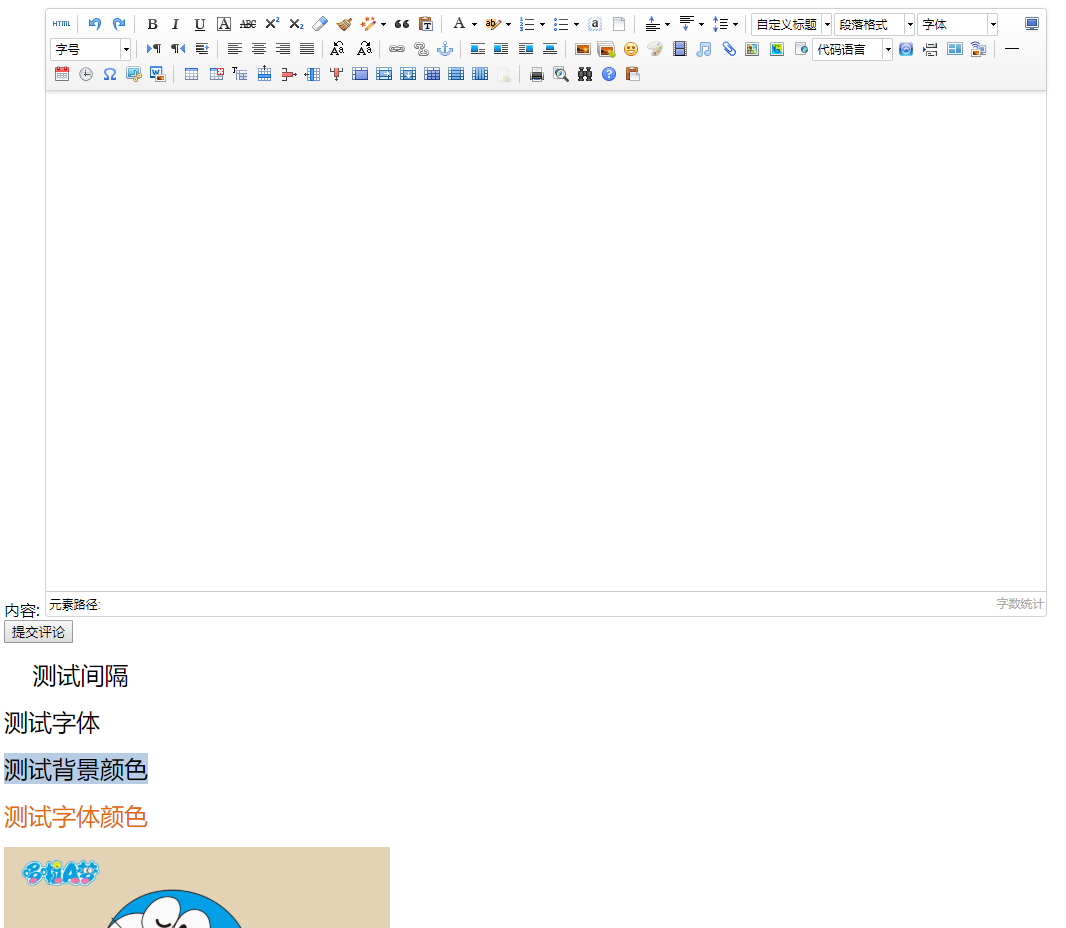Open the 段落格式 paragraph format dropdown

(x=874, y=24)
